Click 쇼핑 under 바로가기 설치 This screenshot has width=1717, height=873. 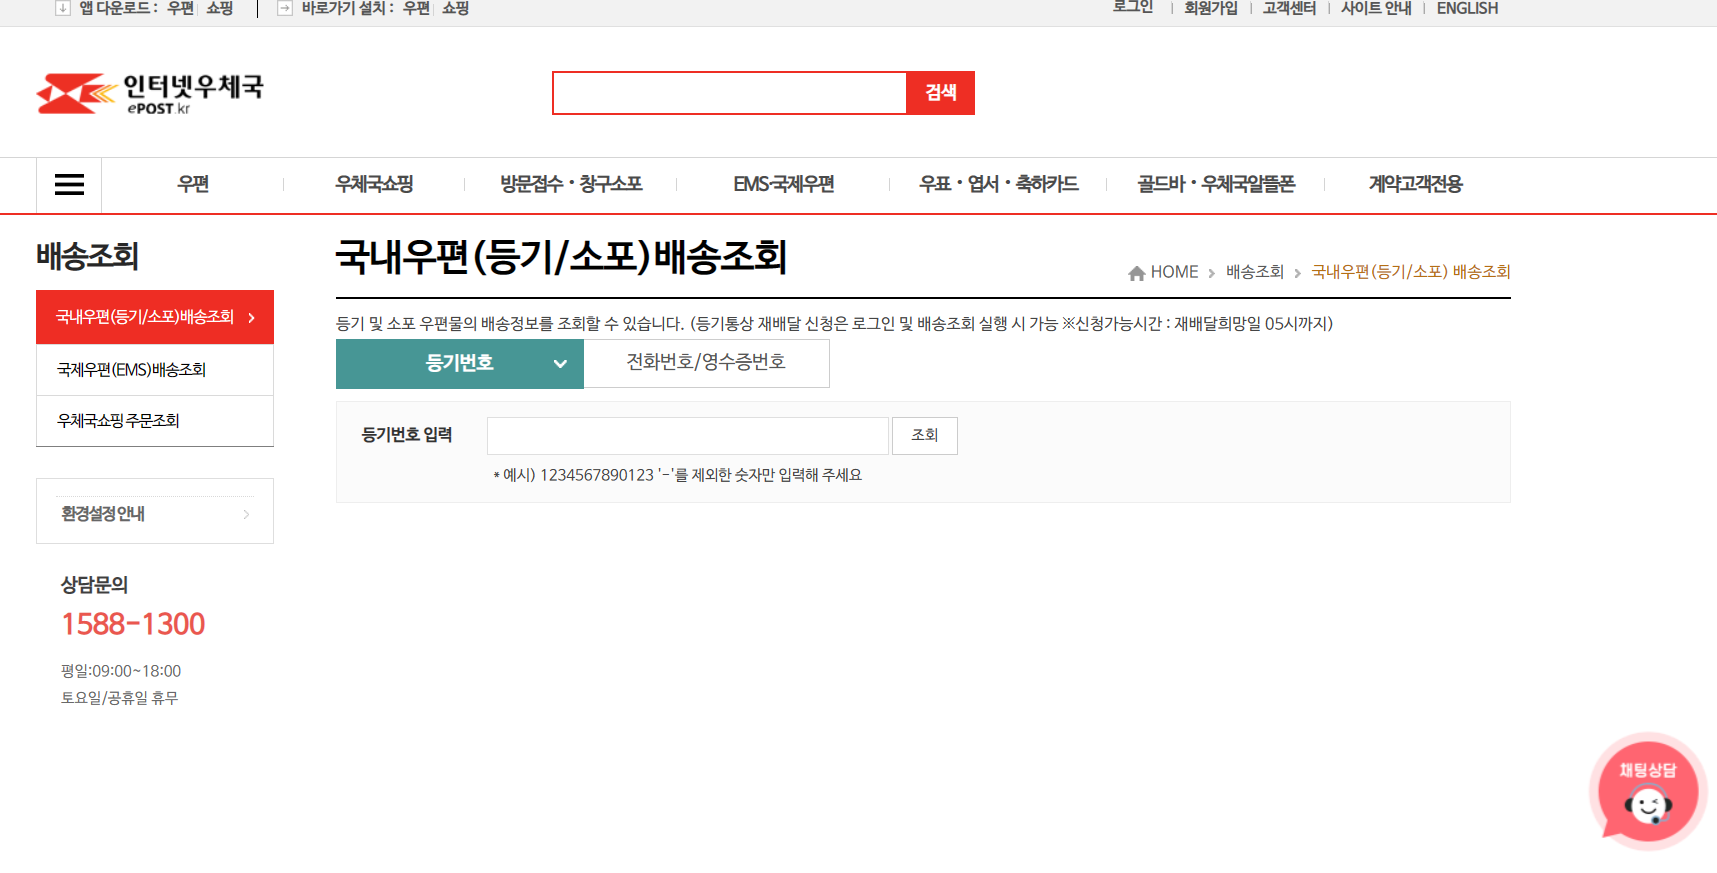coord(456,8)
